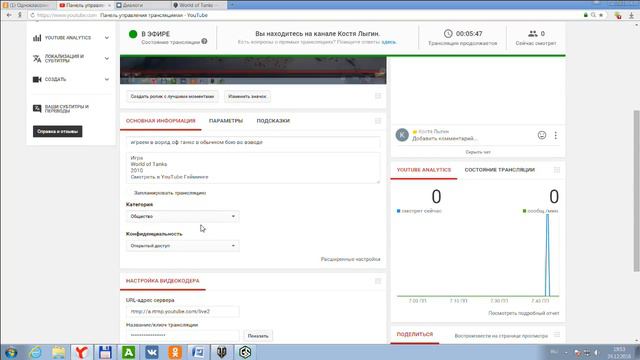This screenshot has height=360, width=640.
Task: Open the green A application on taskbar
Action: [x=128, y=352]
